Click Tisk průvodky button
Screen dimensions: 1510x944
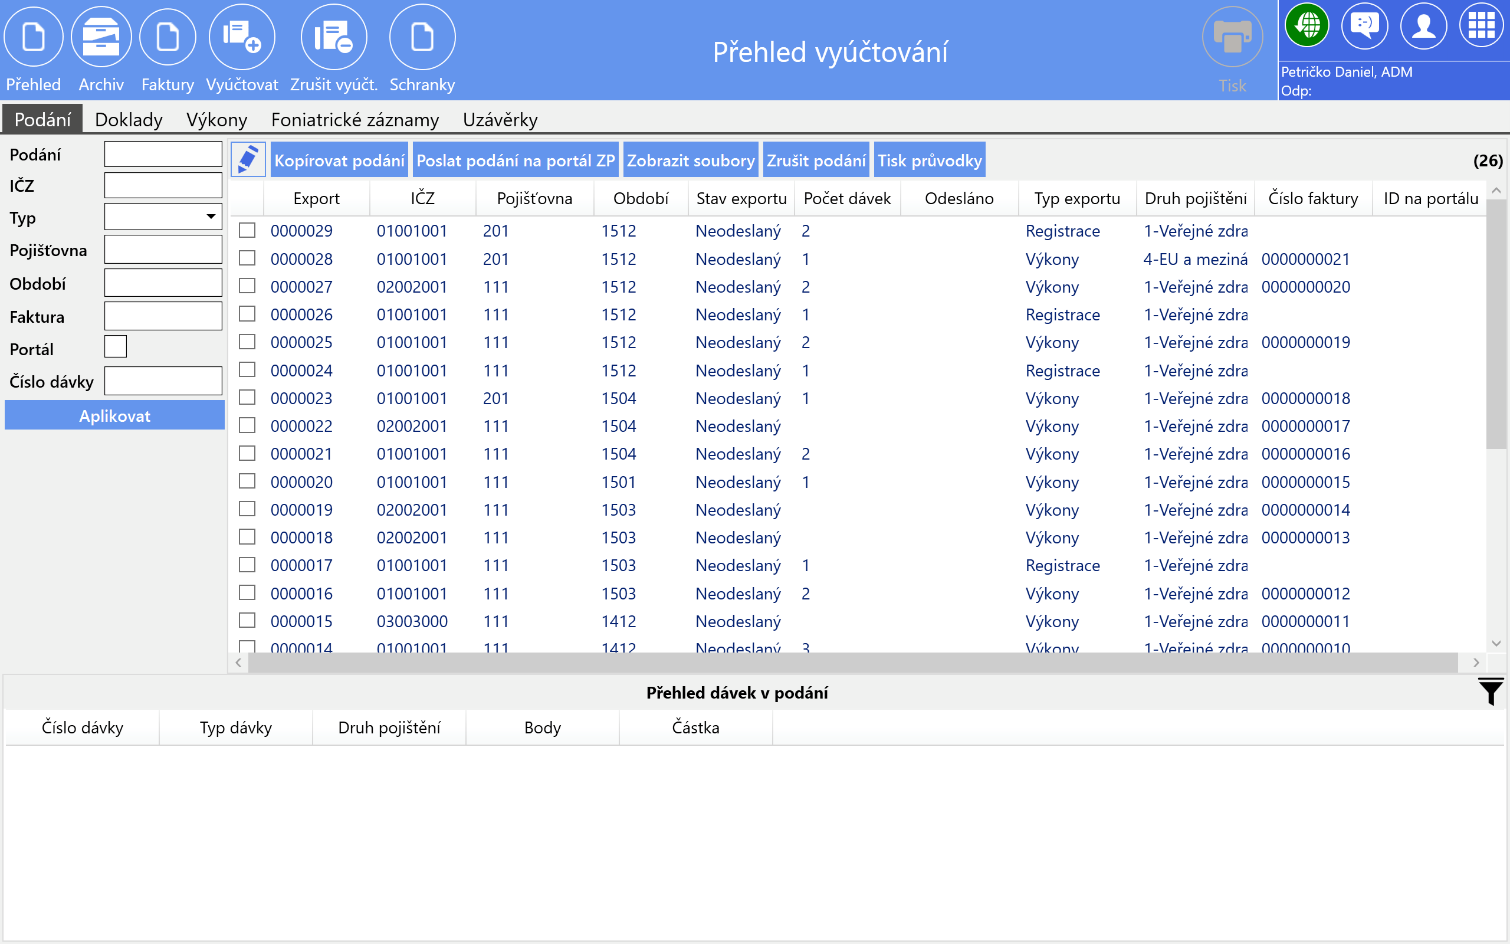930,160
